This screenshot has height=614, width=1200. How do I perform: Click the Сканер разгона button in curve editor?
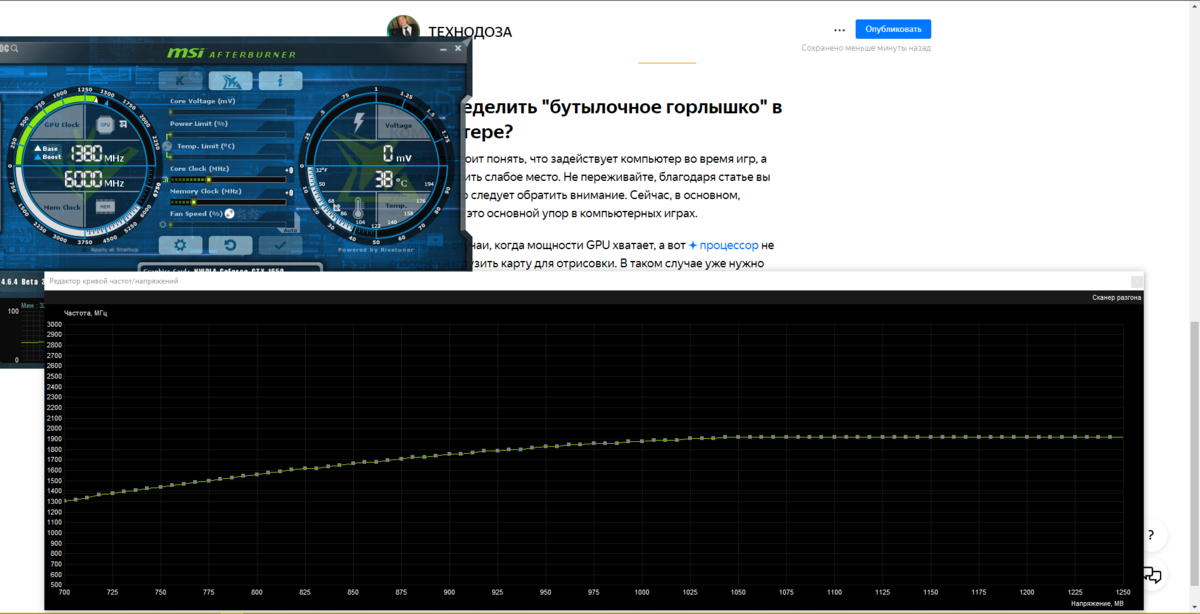coord(1115,297)
